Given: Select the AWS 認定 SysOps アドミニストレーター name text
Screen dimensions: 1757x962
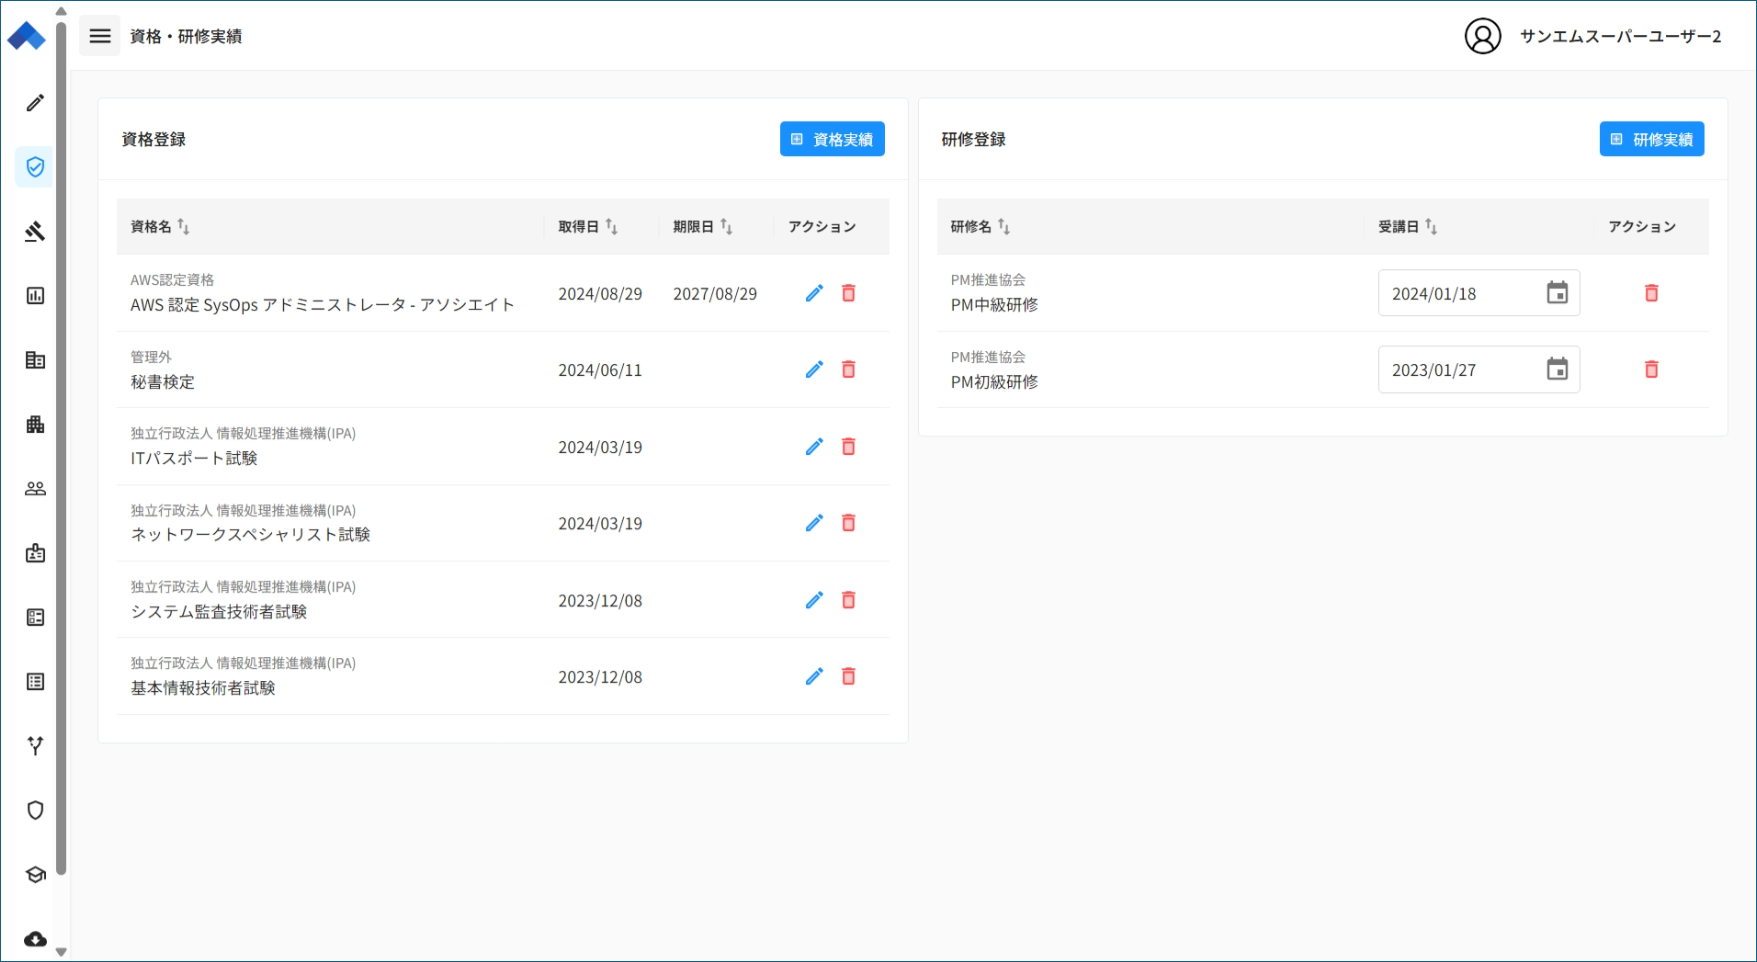Looking at the screenshot, I should coord(322,305).
